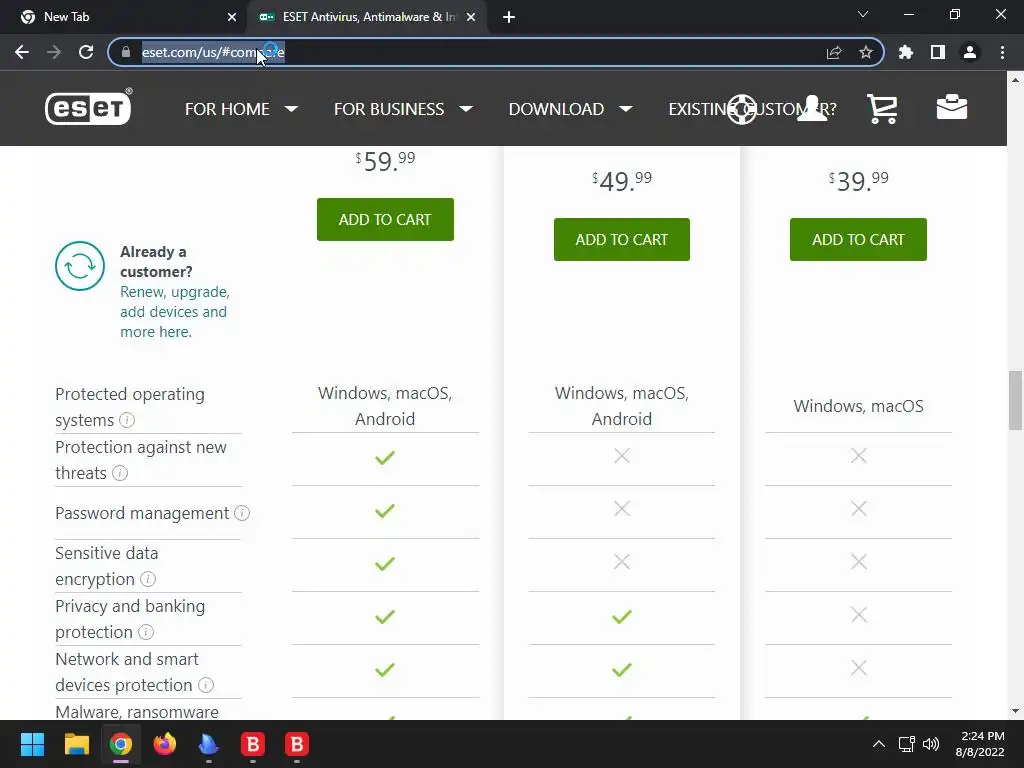Click Password management checkmark in $59.99 column
Image resolution: width=1024 pixels, height=768 pixels.
click(385, 511)
